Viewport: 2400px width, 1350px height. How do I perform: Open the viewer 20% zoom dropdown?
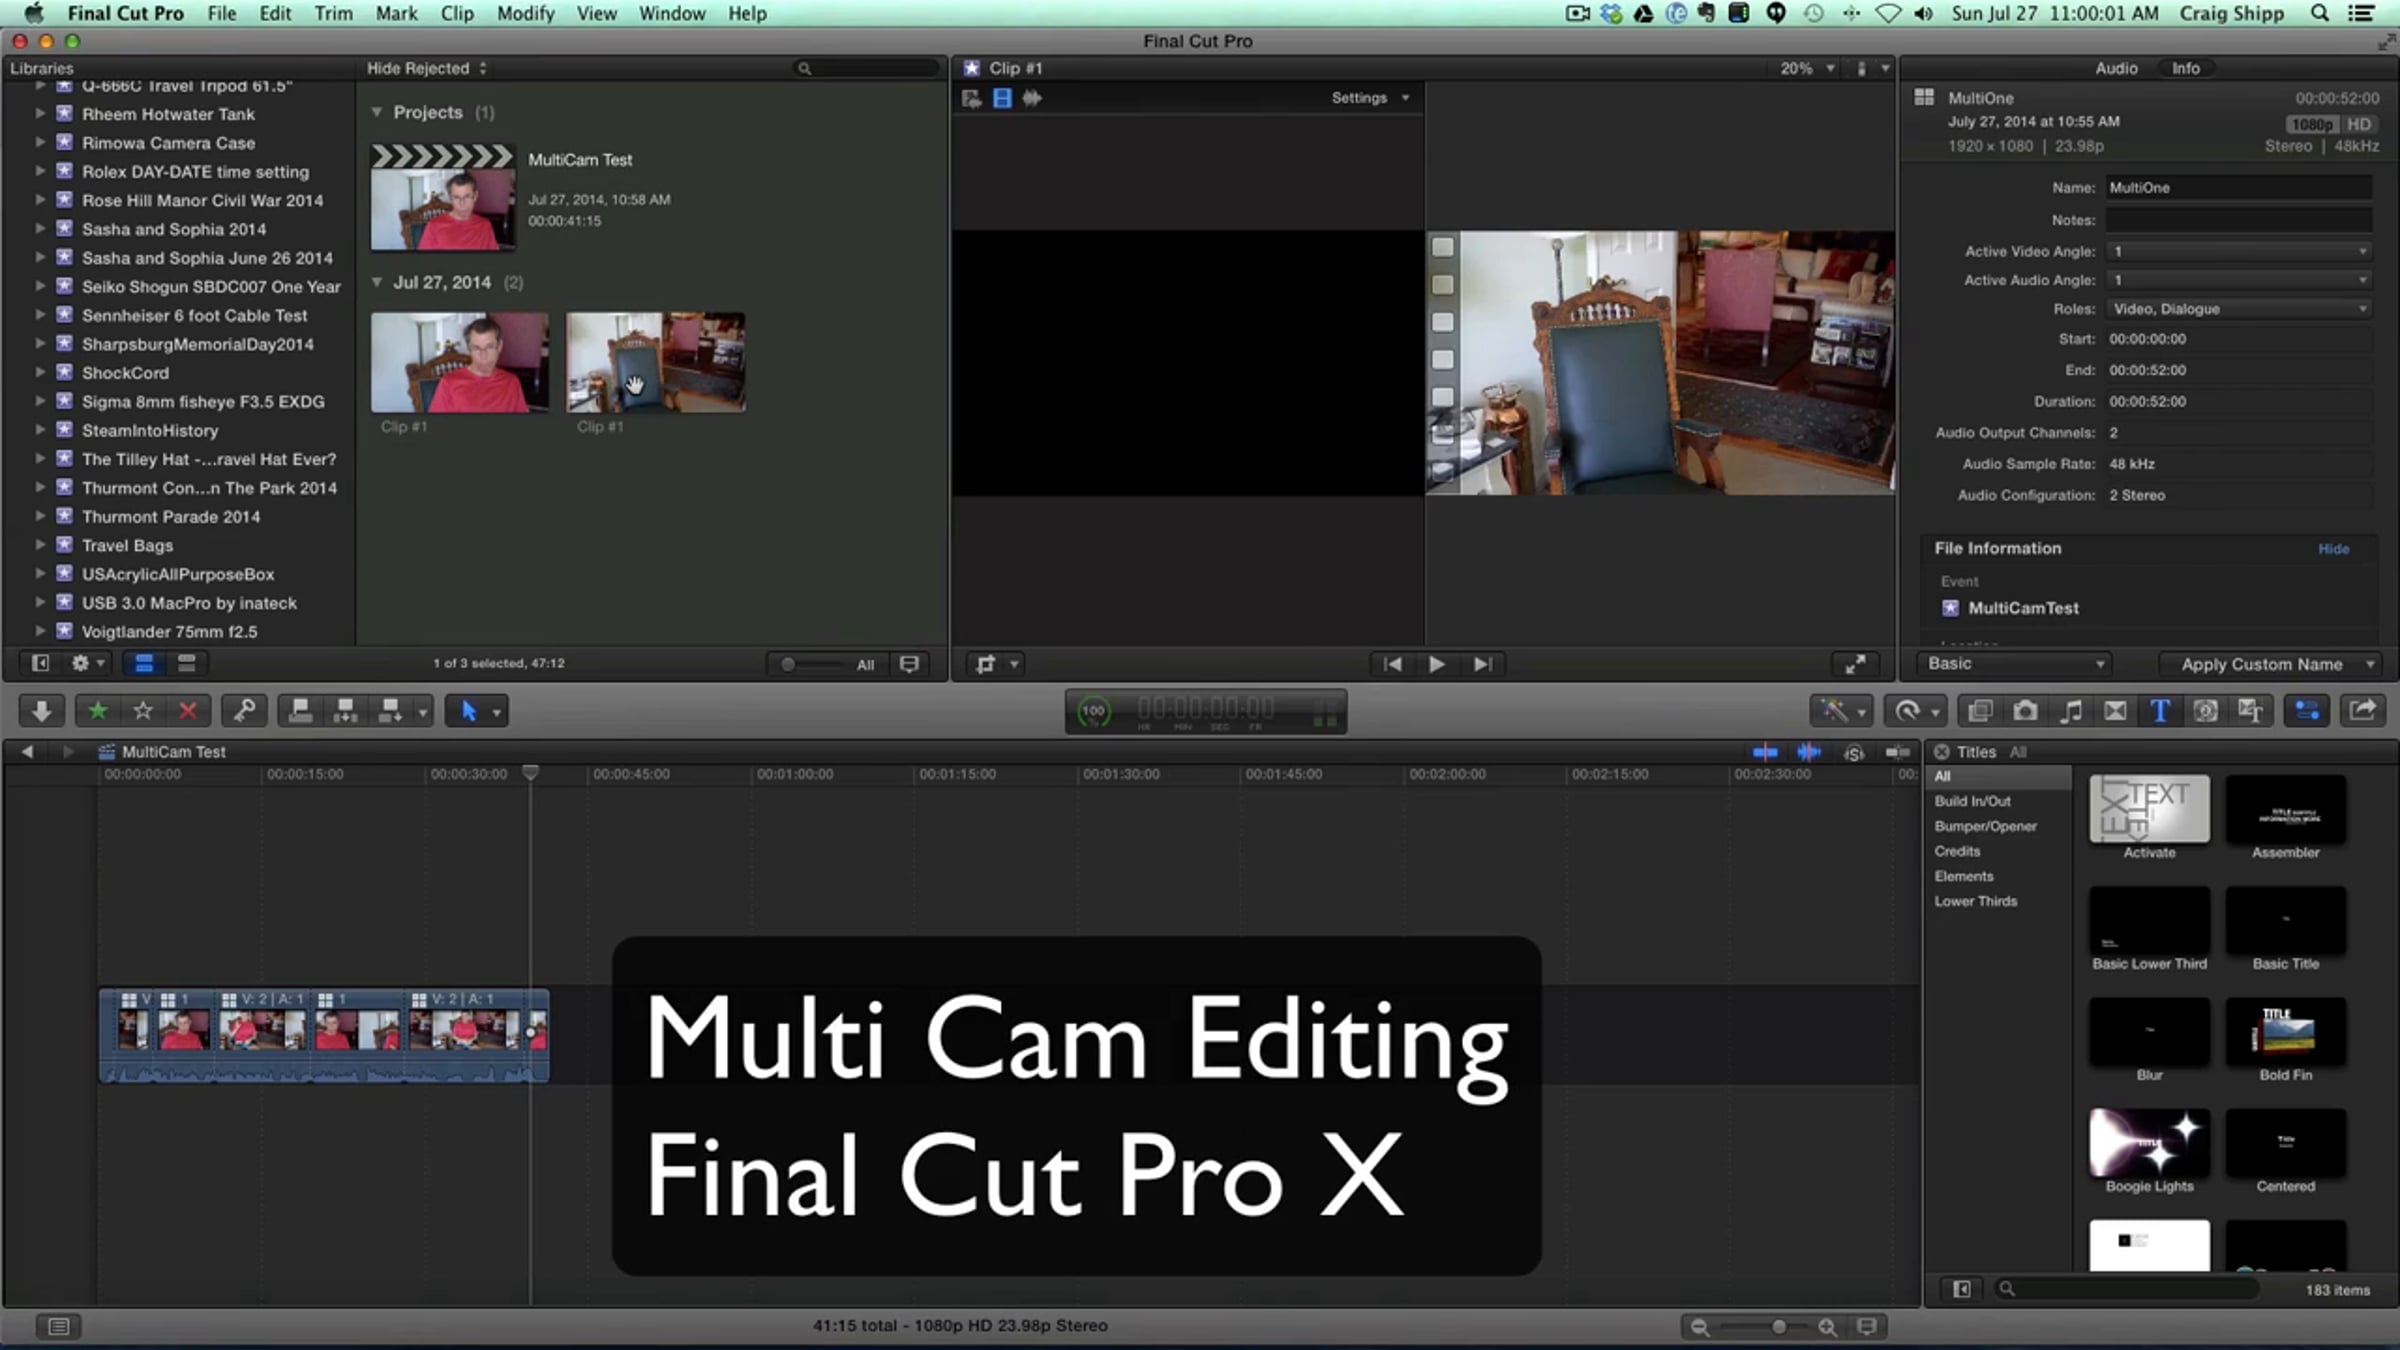[1807, 68]
